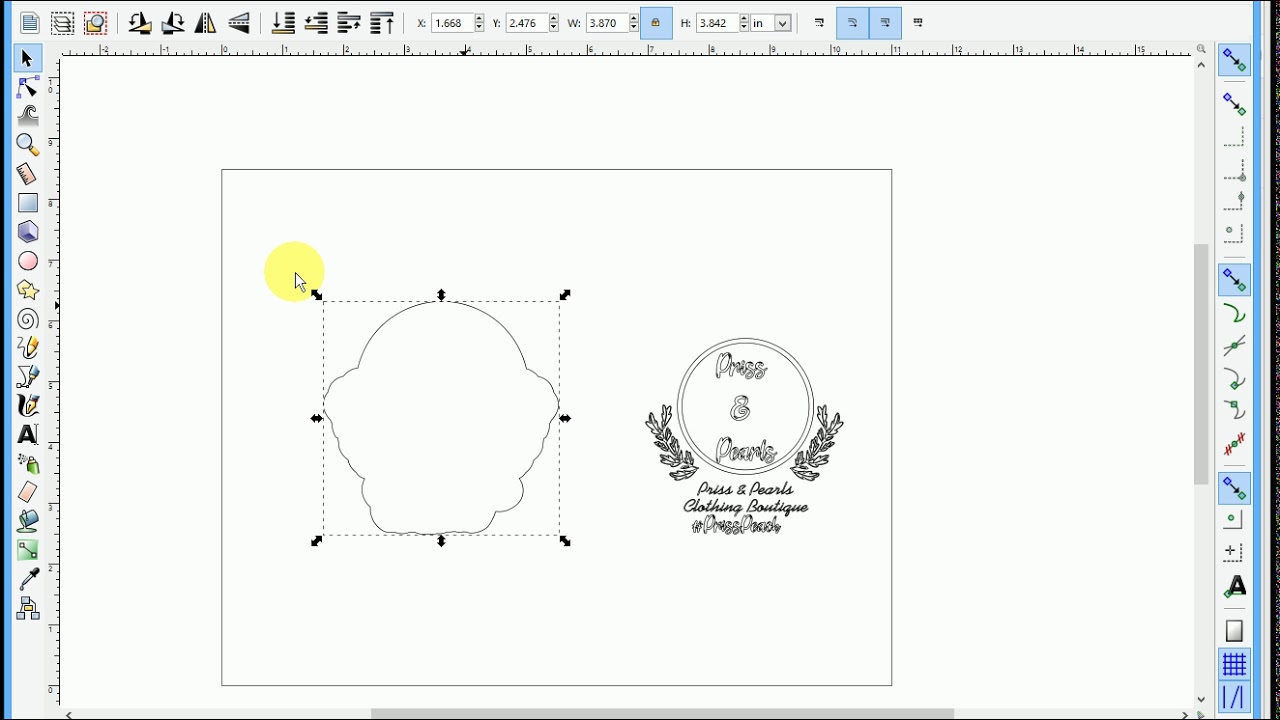
Task: Select the Text tool in toolbox
Action: [28, 434]
